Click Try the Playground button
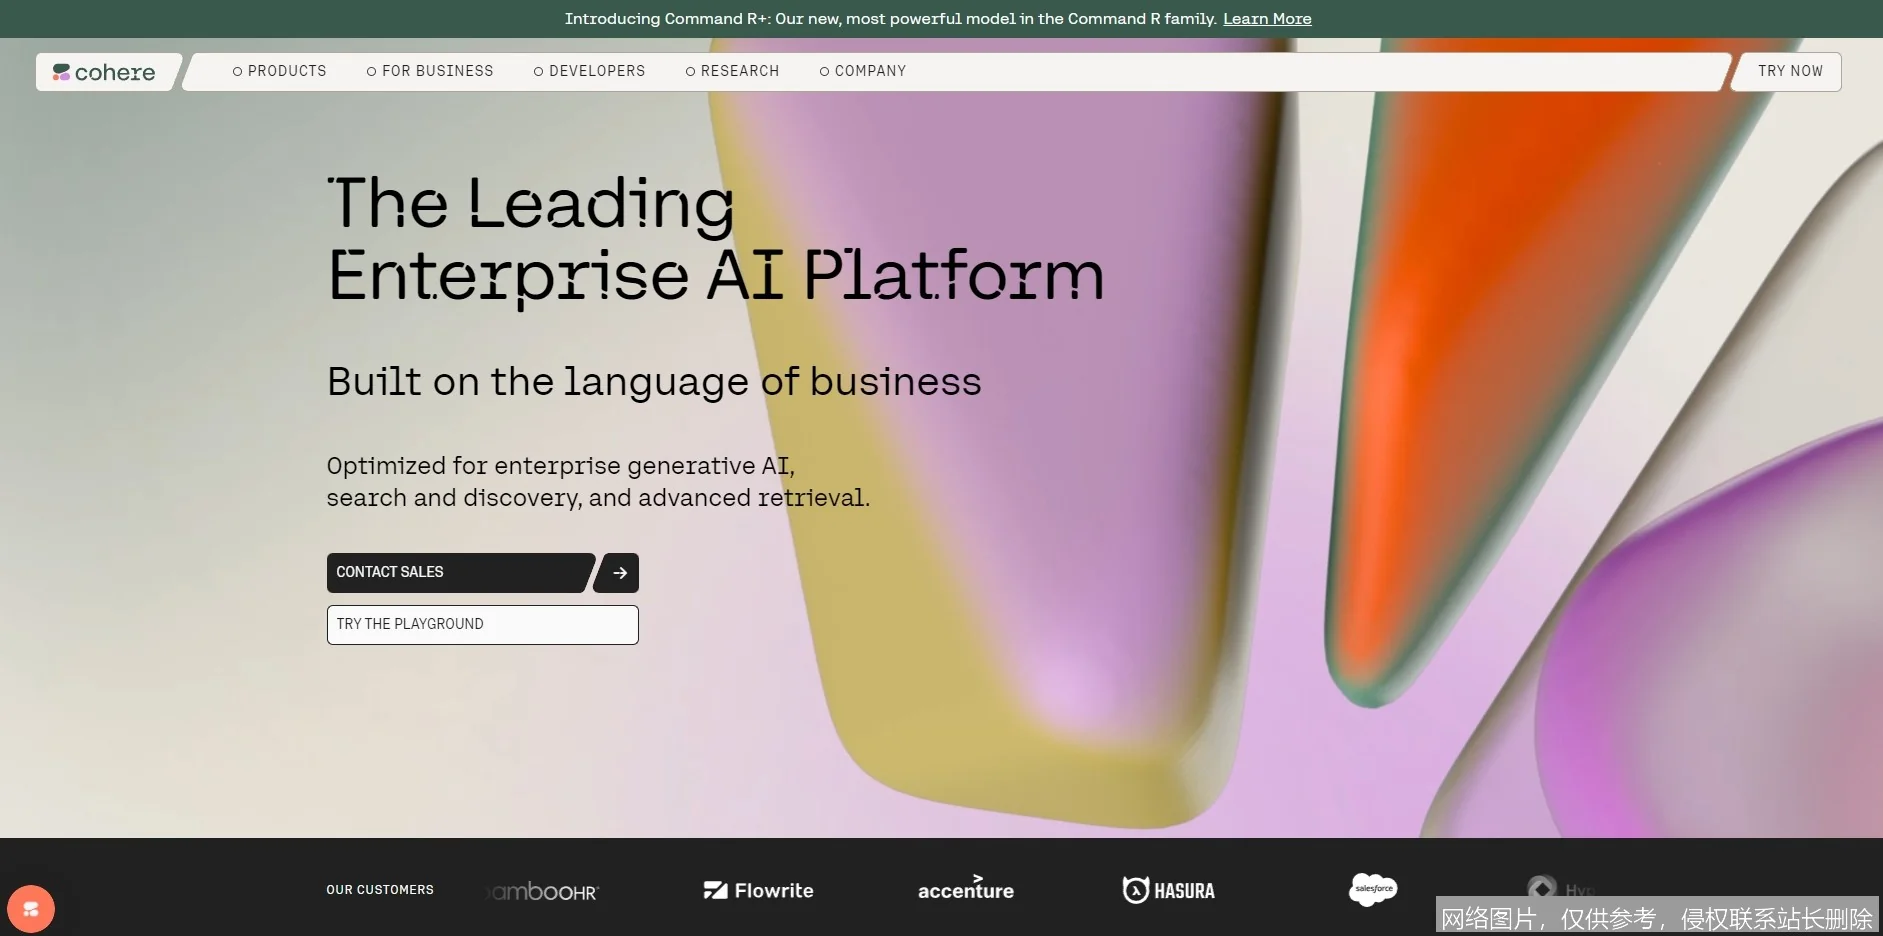The image size is (1883, 936). click(482, 625)
